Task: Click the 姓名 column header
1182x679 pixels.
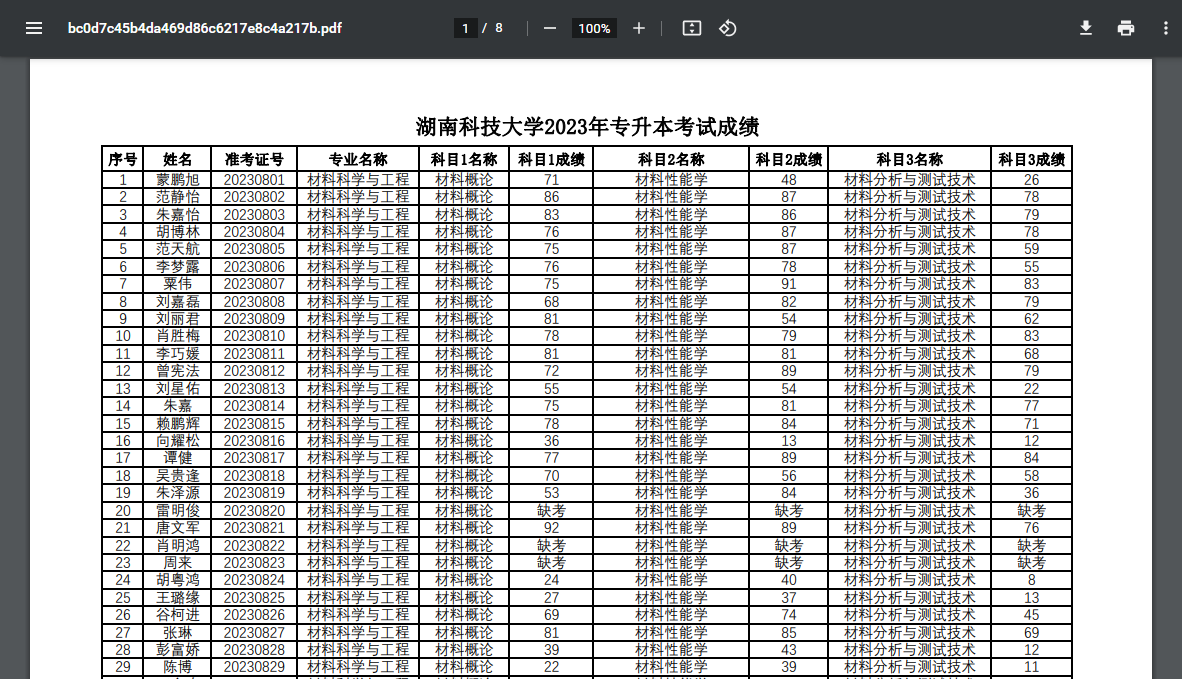Action: pyautogui.click(x=177, y=159)
